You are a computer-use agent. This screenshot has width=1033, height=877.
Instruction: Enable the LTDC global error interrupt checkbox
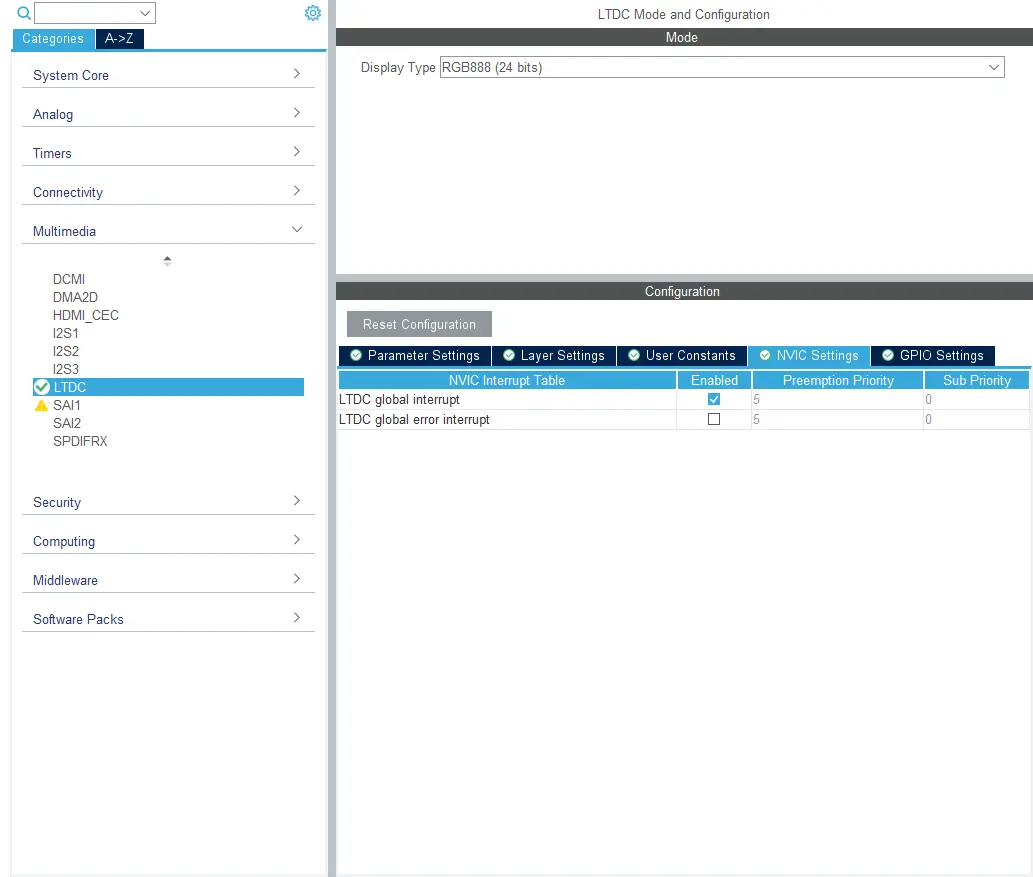point(714,419)
